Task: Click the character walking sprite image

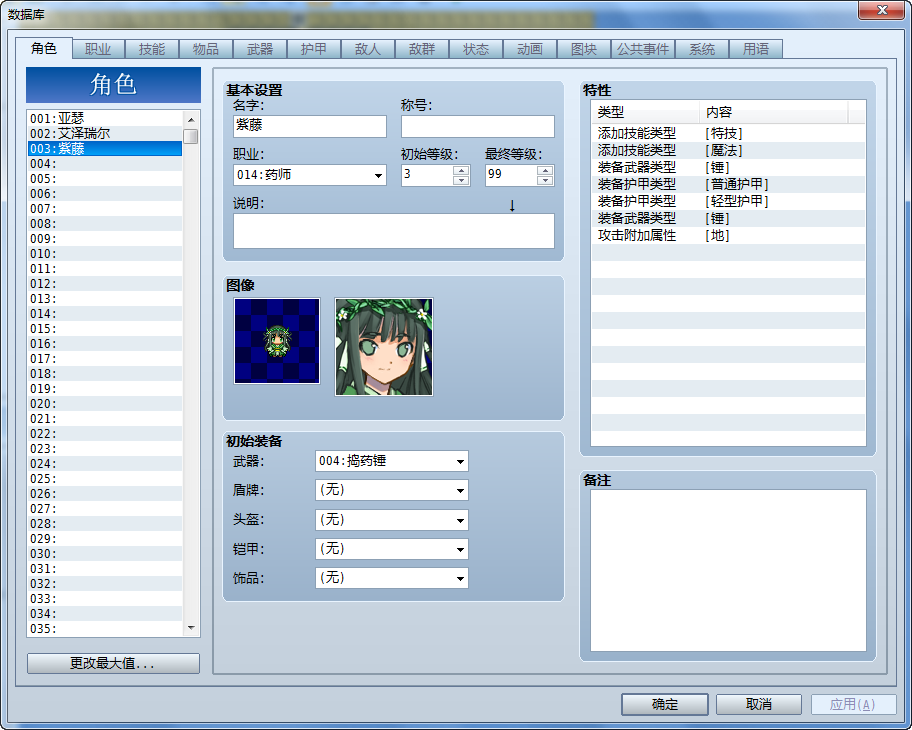Action: pyautogui.click(x=277, y=341)
